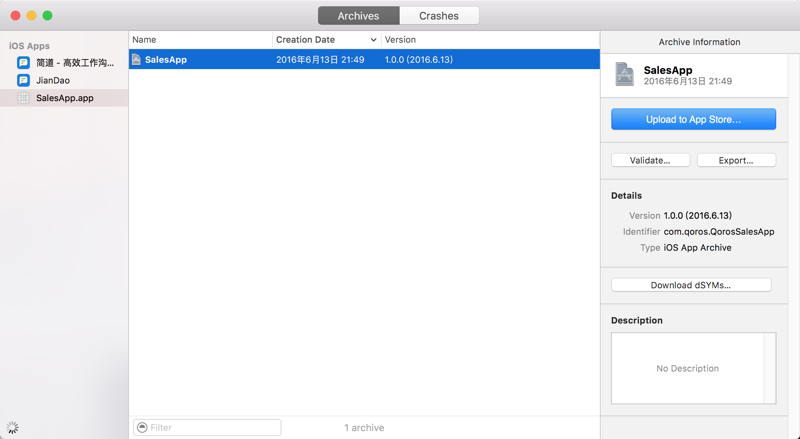
Task: Close the window with red button
Action: point(15,16)
